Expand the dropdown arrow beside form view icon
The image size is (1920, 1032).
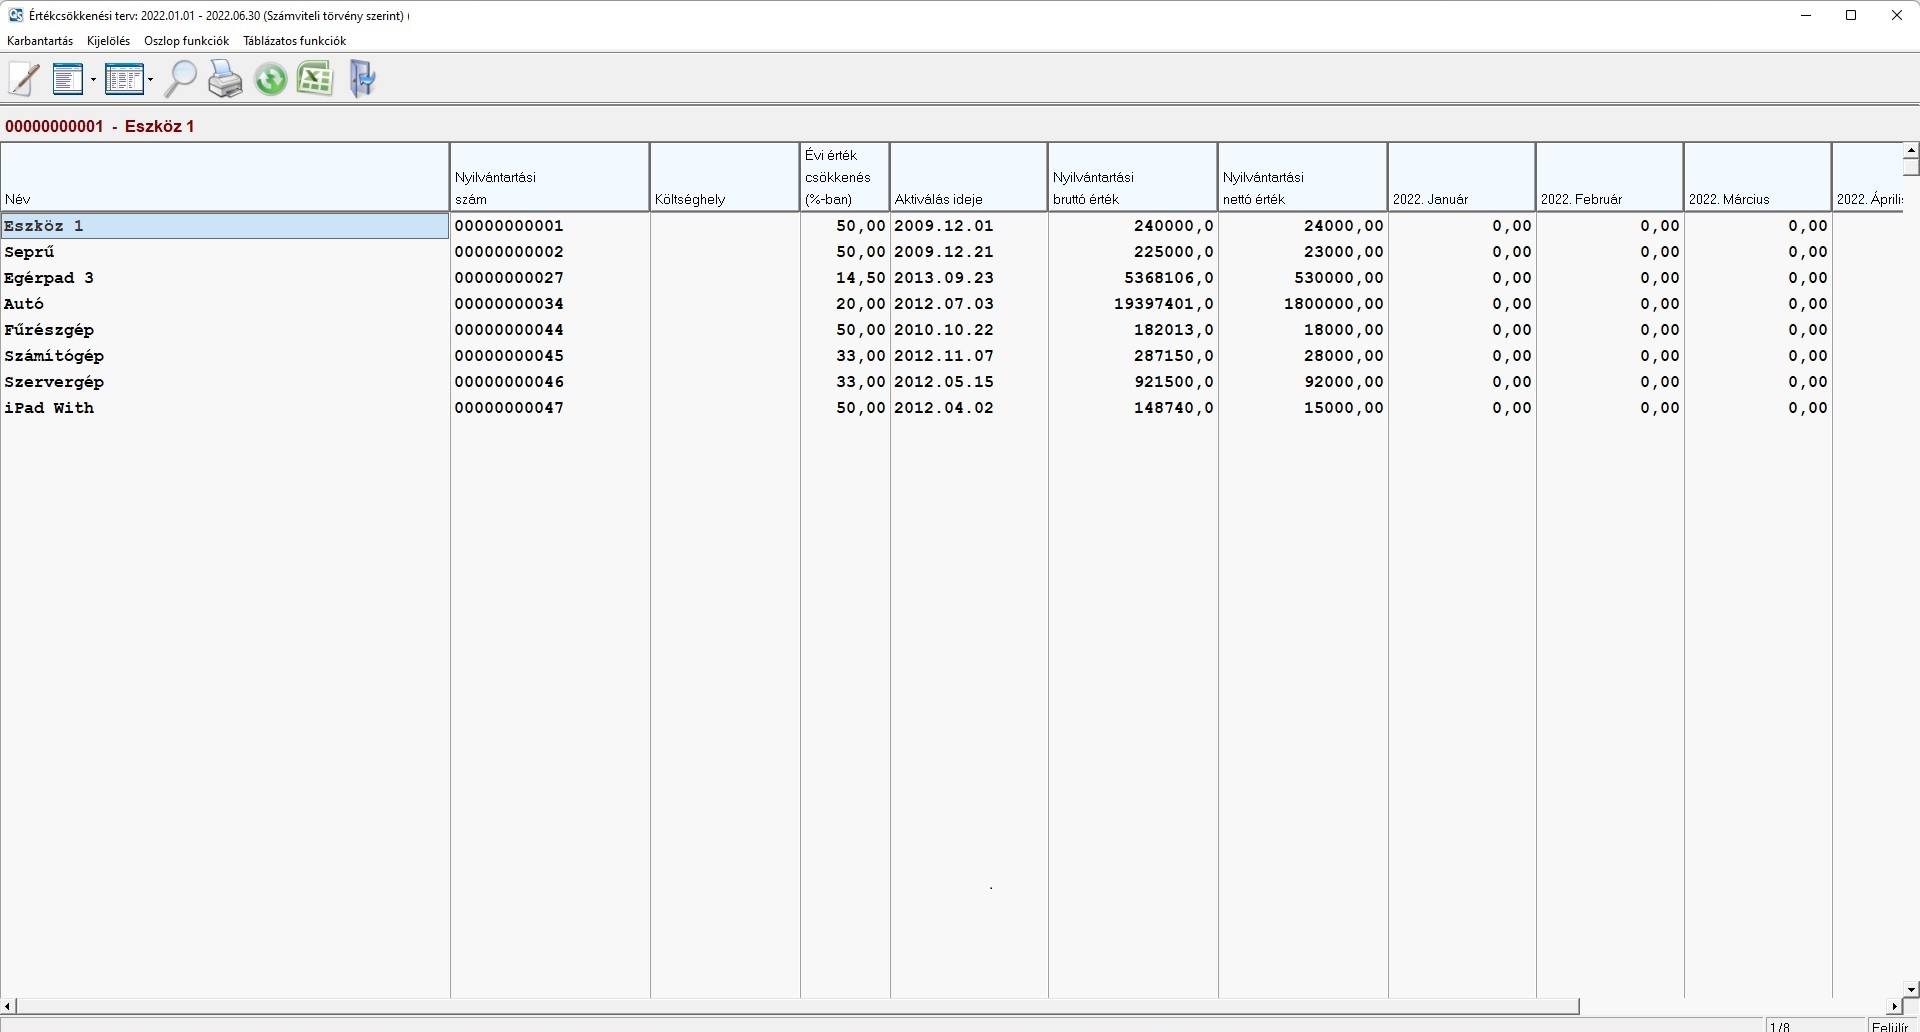(93, 80)
